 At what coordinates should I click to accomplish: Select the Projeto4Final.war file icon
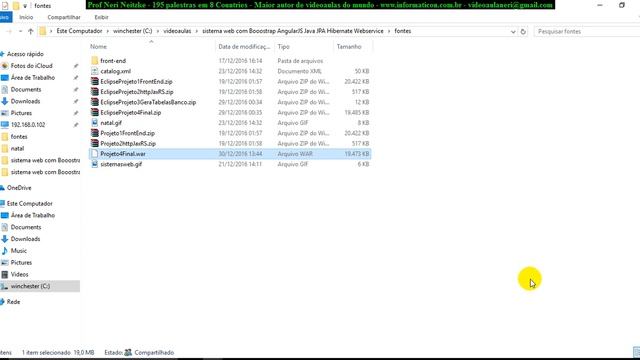pyautogui.click(x=95, y=154)
